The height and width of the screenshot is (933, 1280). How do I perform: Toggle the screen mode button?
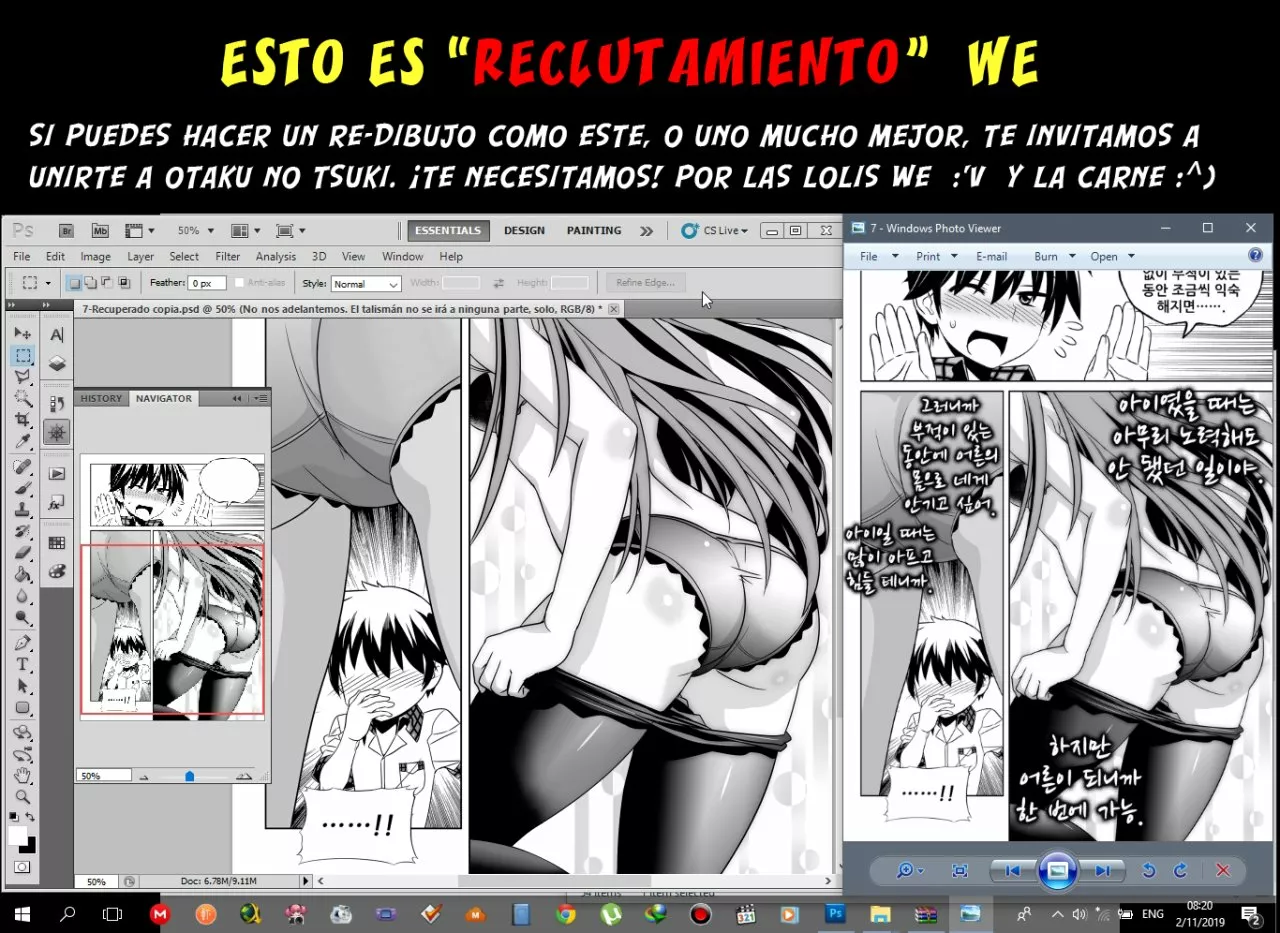pyautogui.click(x=285, y=230)
